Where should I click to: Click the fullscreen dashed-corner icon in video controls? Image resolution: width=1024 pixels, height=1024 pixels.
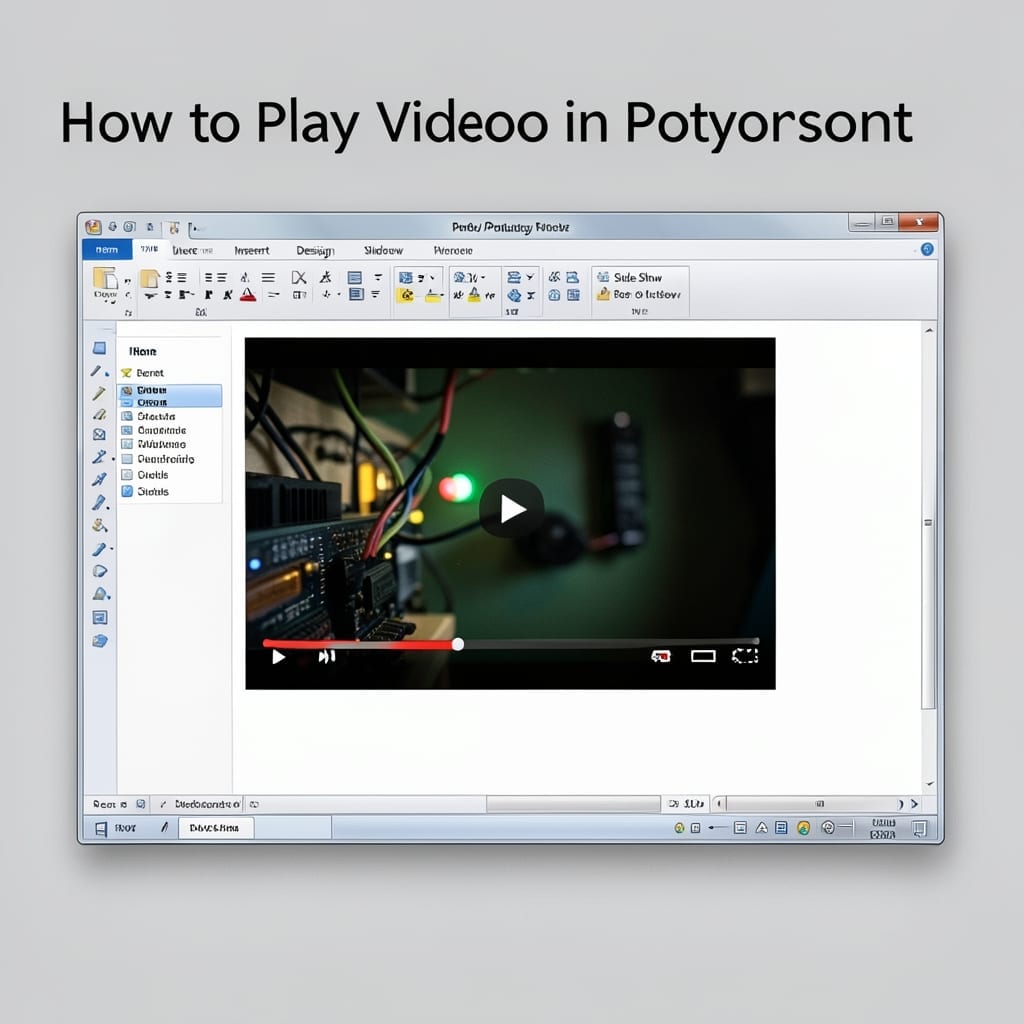pyautogui.click(x=745, y=656)
